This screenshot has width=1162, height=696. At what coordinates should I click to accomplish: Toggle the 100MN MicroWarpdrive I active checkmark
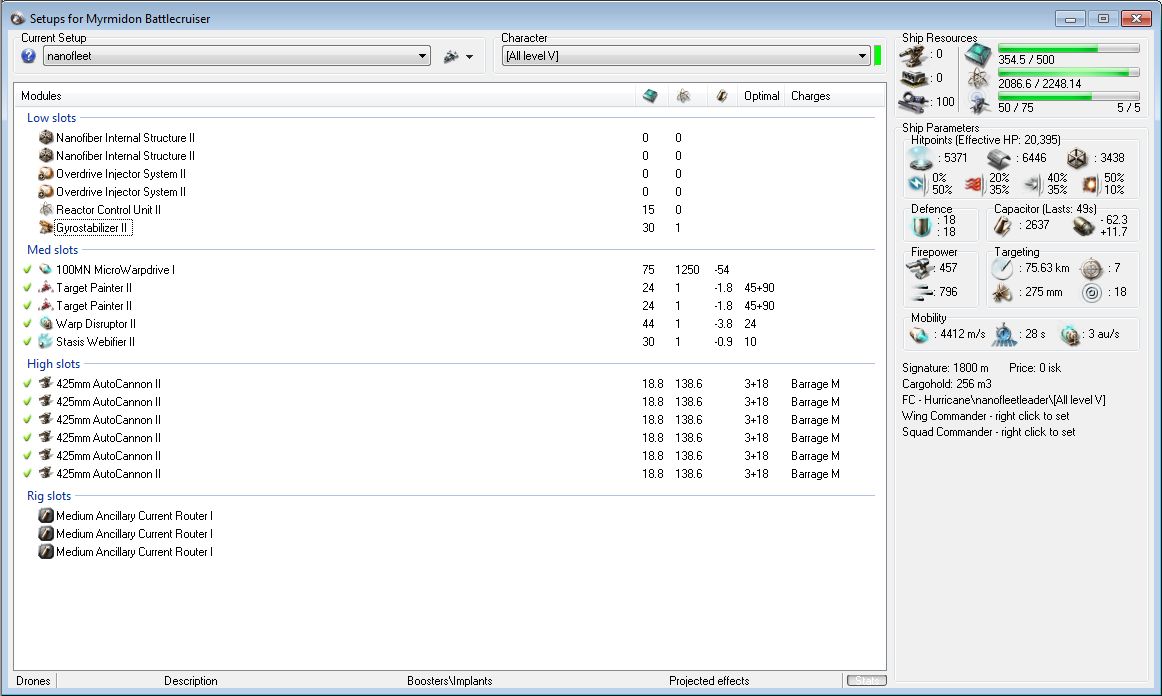click(27, 270)
